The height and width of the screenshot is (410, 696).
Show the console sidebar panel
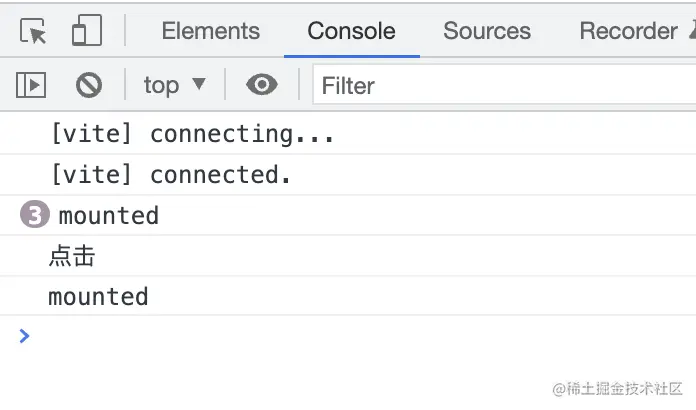click(31, 85)
